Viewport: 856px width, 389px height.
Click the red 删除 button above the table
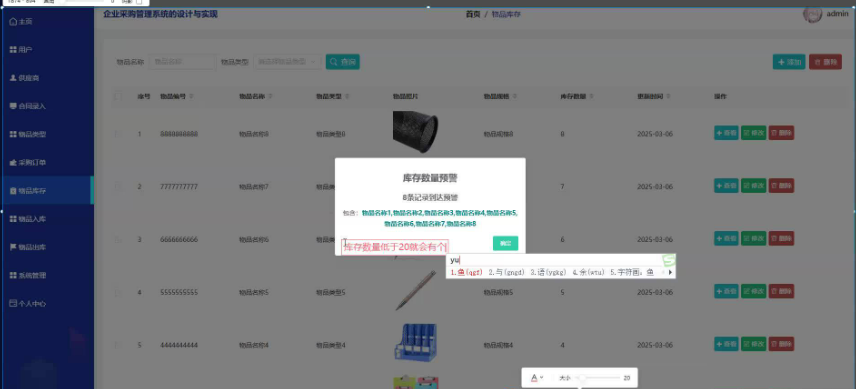click(x=825, y=62)
